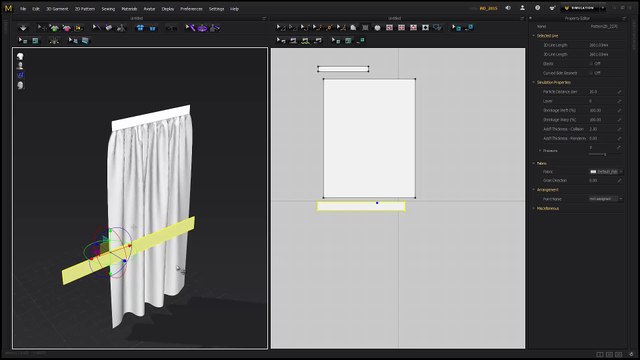Select the Polygon pattern tool
This screenshot has height=360, width=640.
coord(353,27)
